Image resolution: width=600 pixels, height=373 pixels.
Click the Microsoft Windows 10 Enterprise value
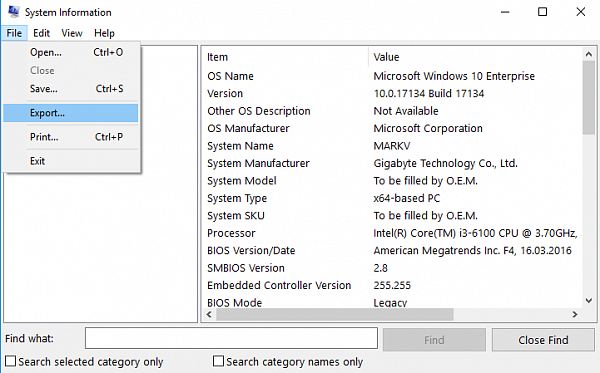click(454, 76)
